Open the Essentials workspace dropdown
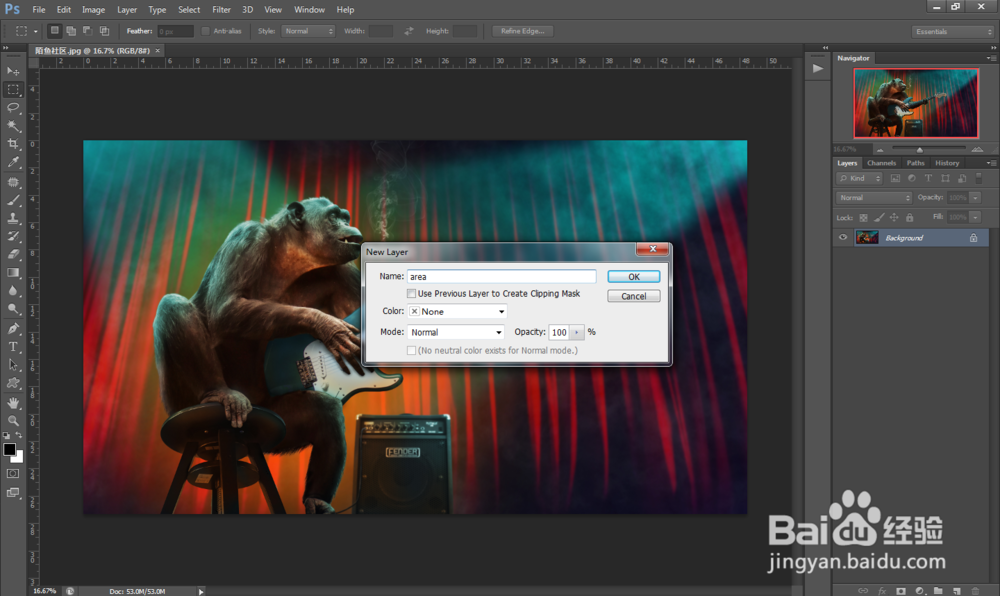 953,32
